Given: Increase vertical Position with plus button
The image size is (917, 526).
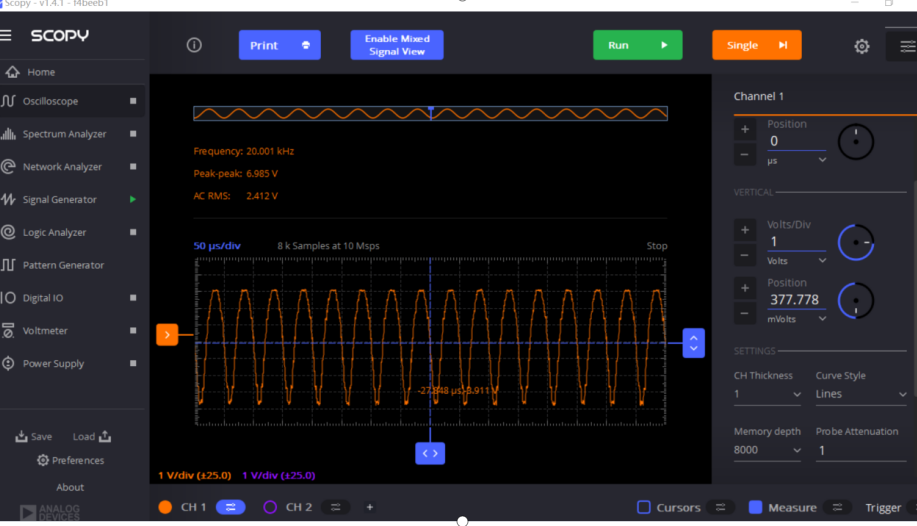Looking at the screenshot, I should click(744, 288).
